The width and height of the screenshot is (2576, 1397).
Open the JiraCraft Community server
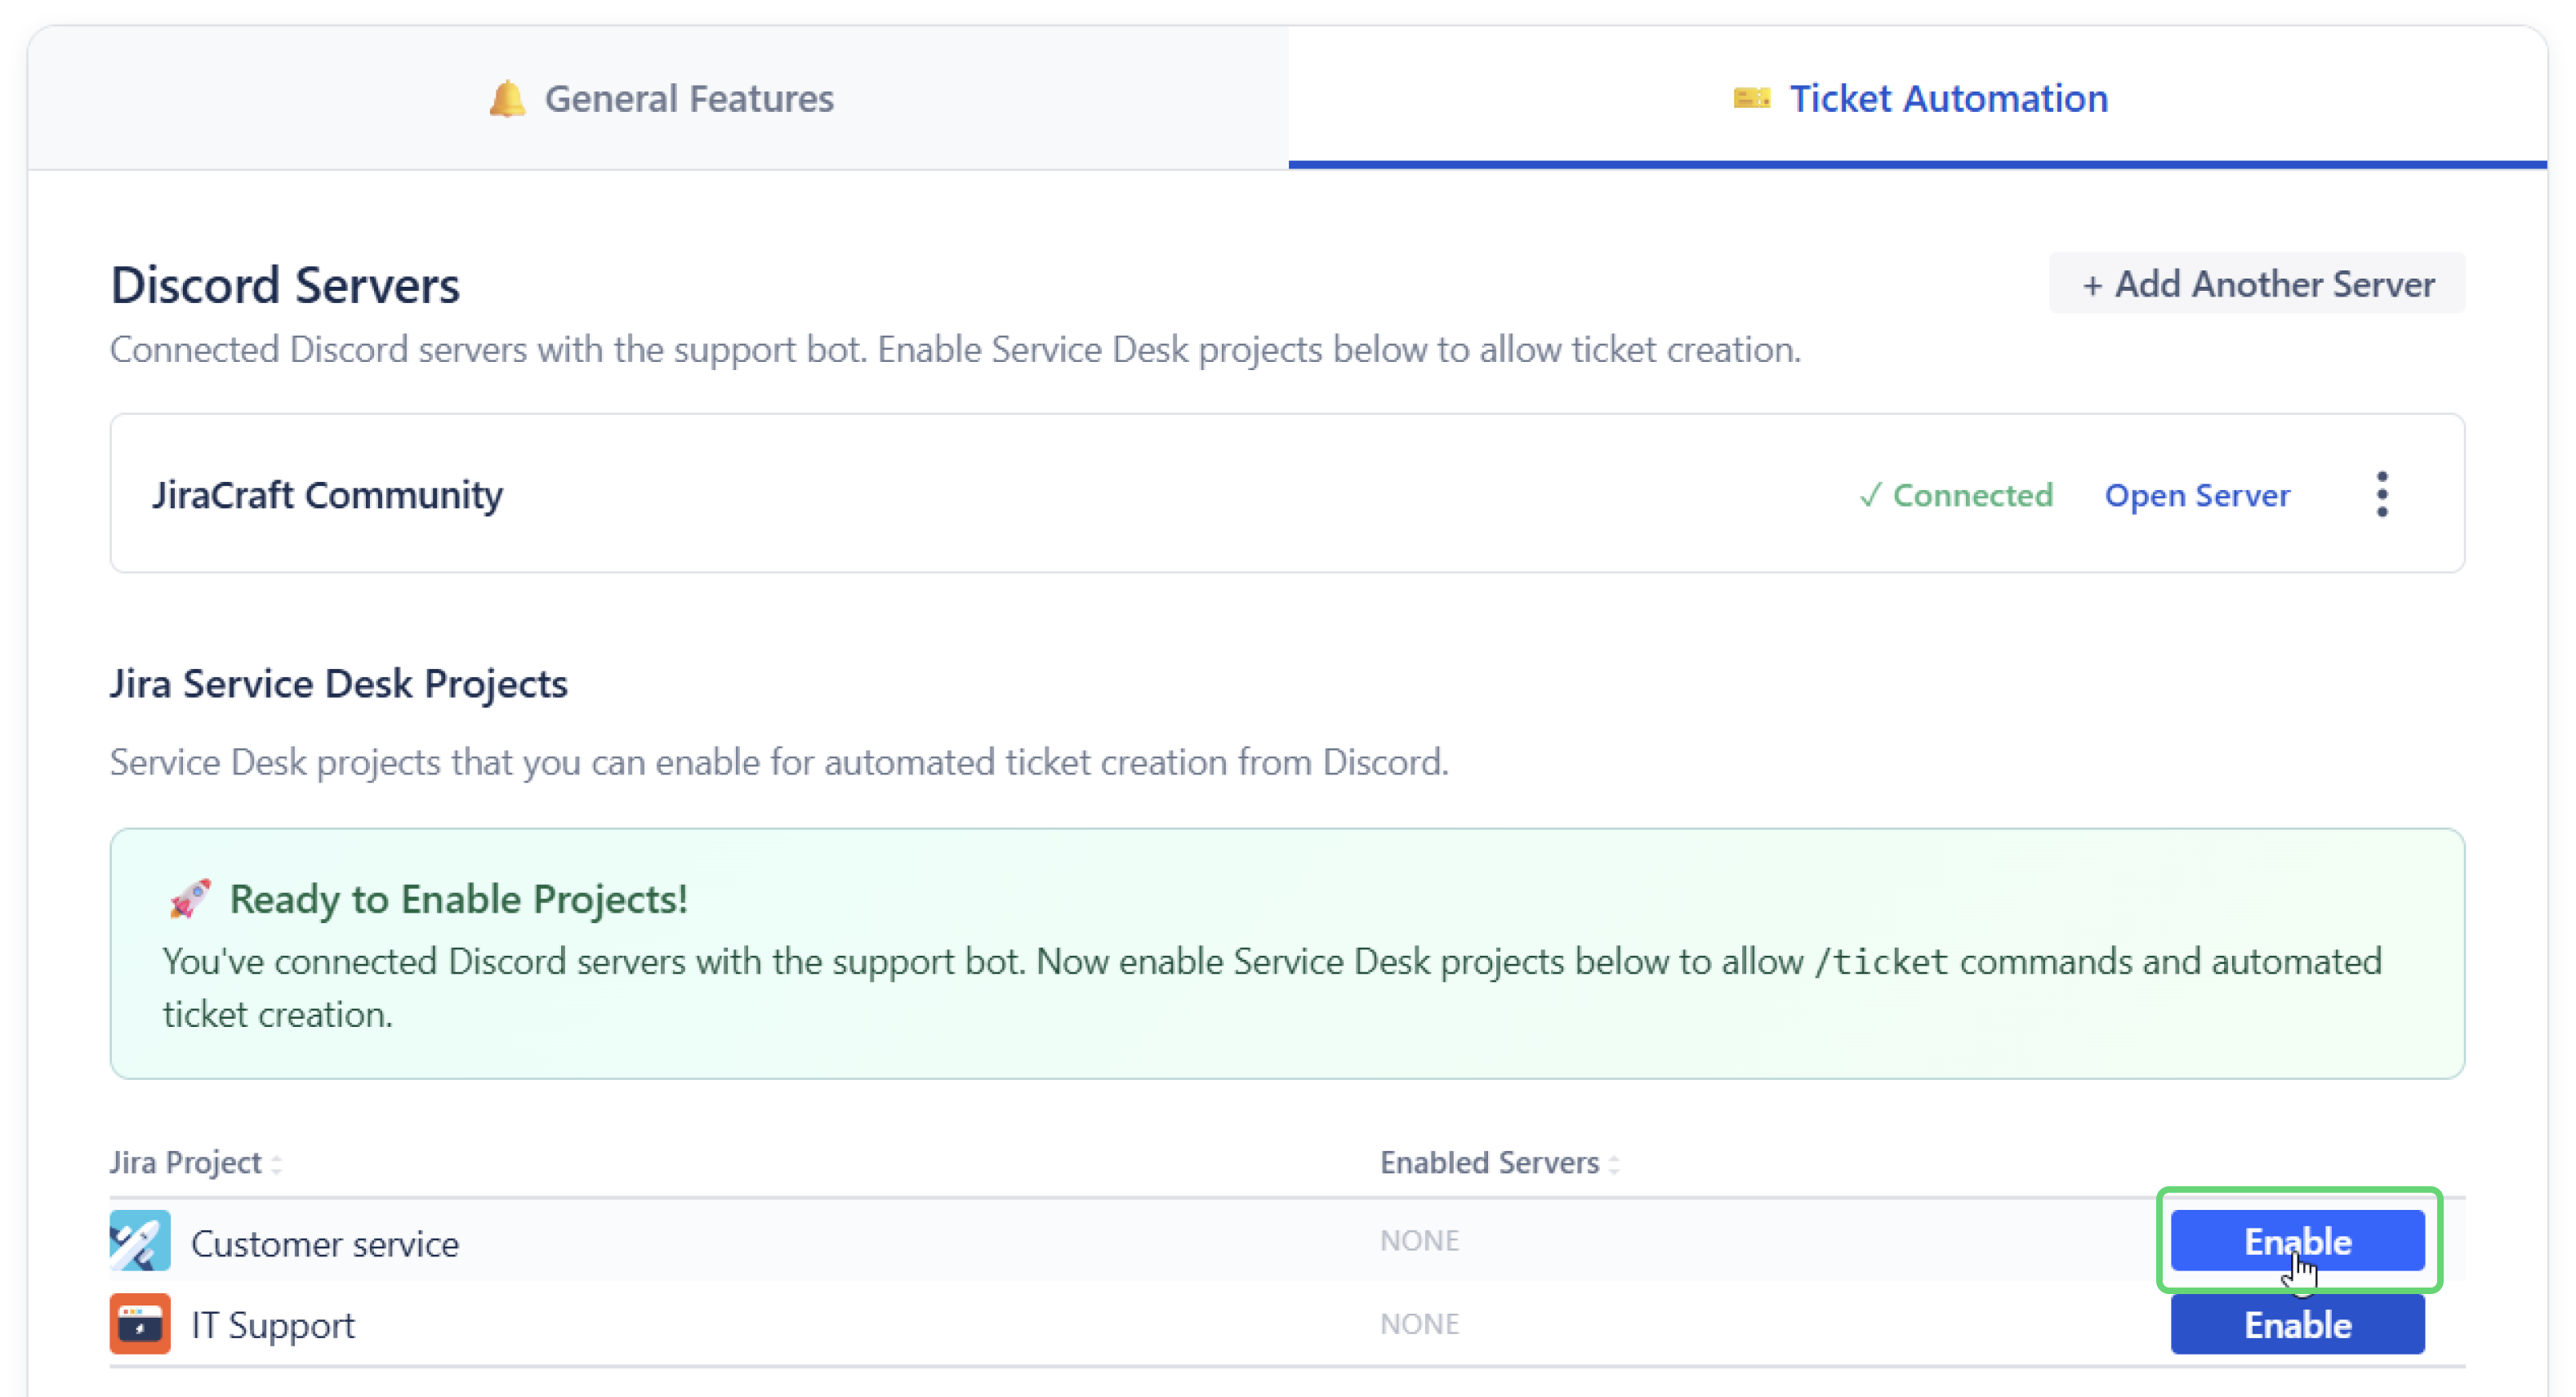[x=2197, y=494]
